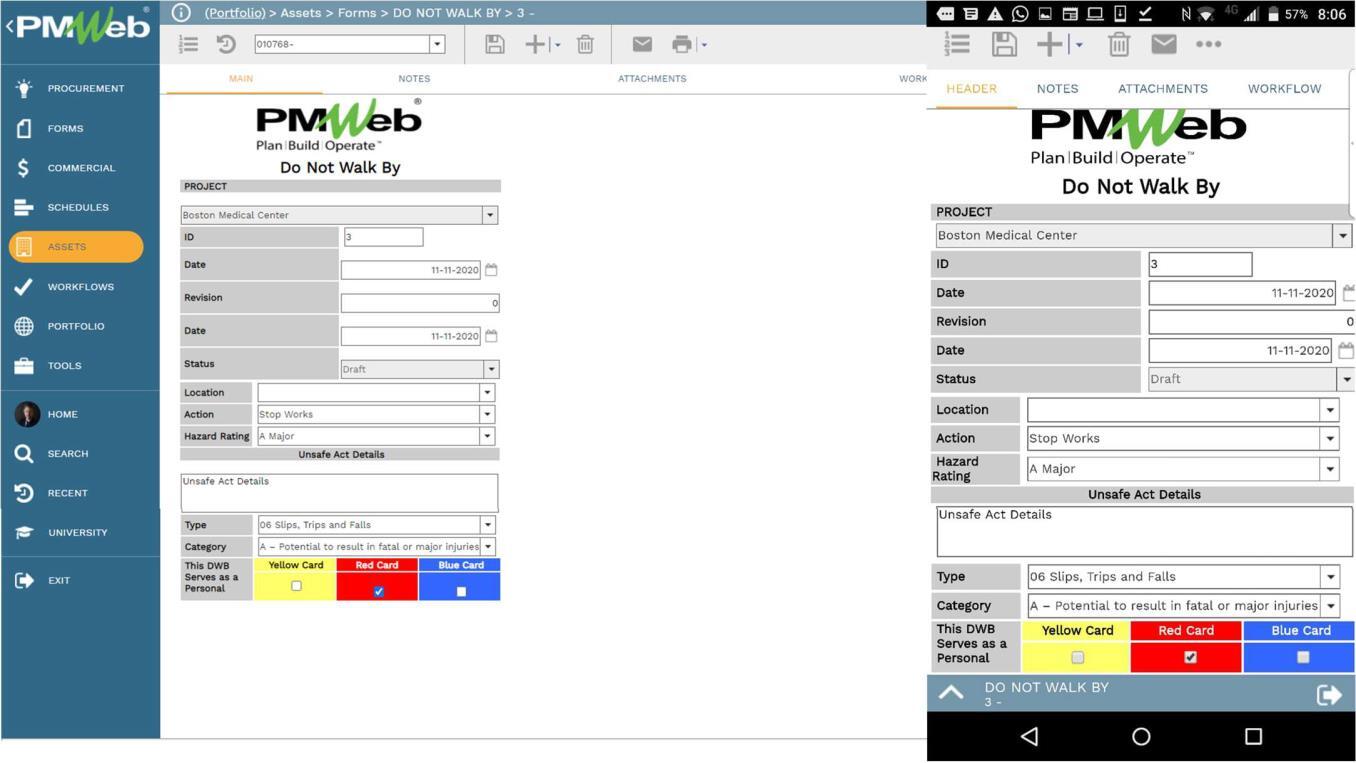Click Exit in sidebar
The height and width of the screenshot is (763, 1356).
click(x=43, y=580)
